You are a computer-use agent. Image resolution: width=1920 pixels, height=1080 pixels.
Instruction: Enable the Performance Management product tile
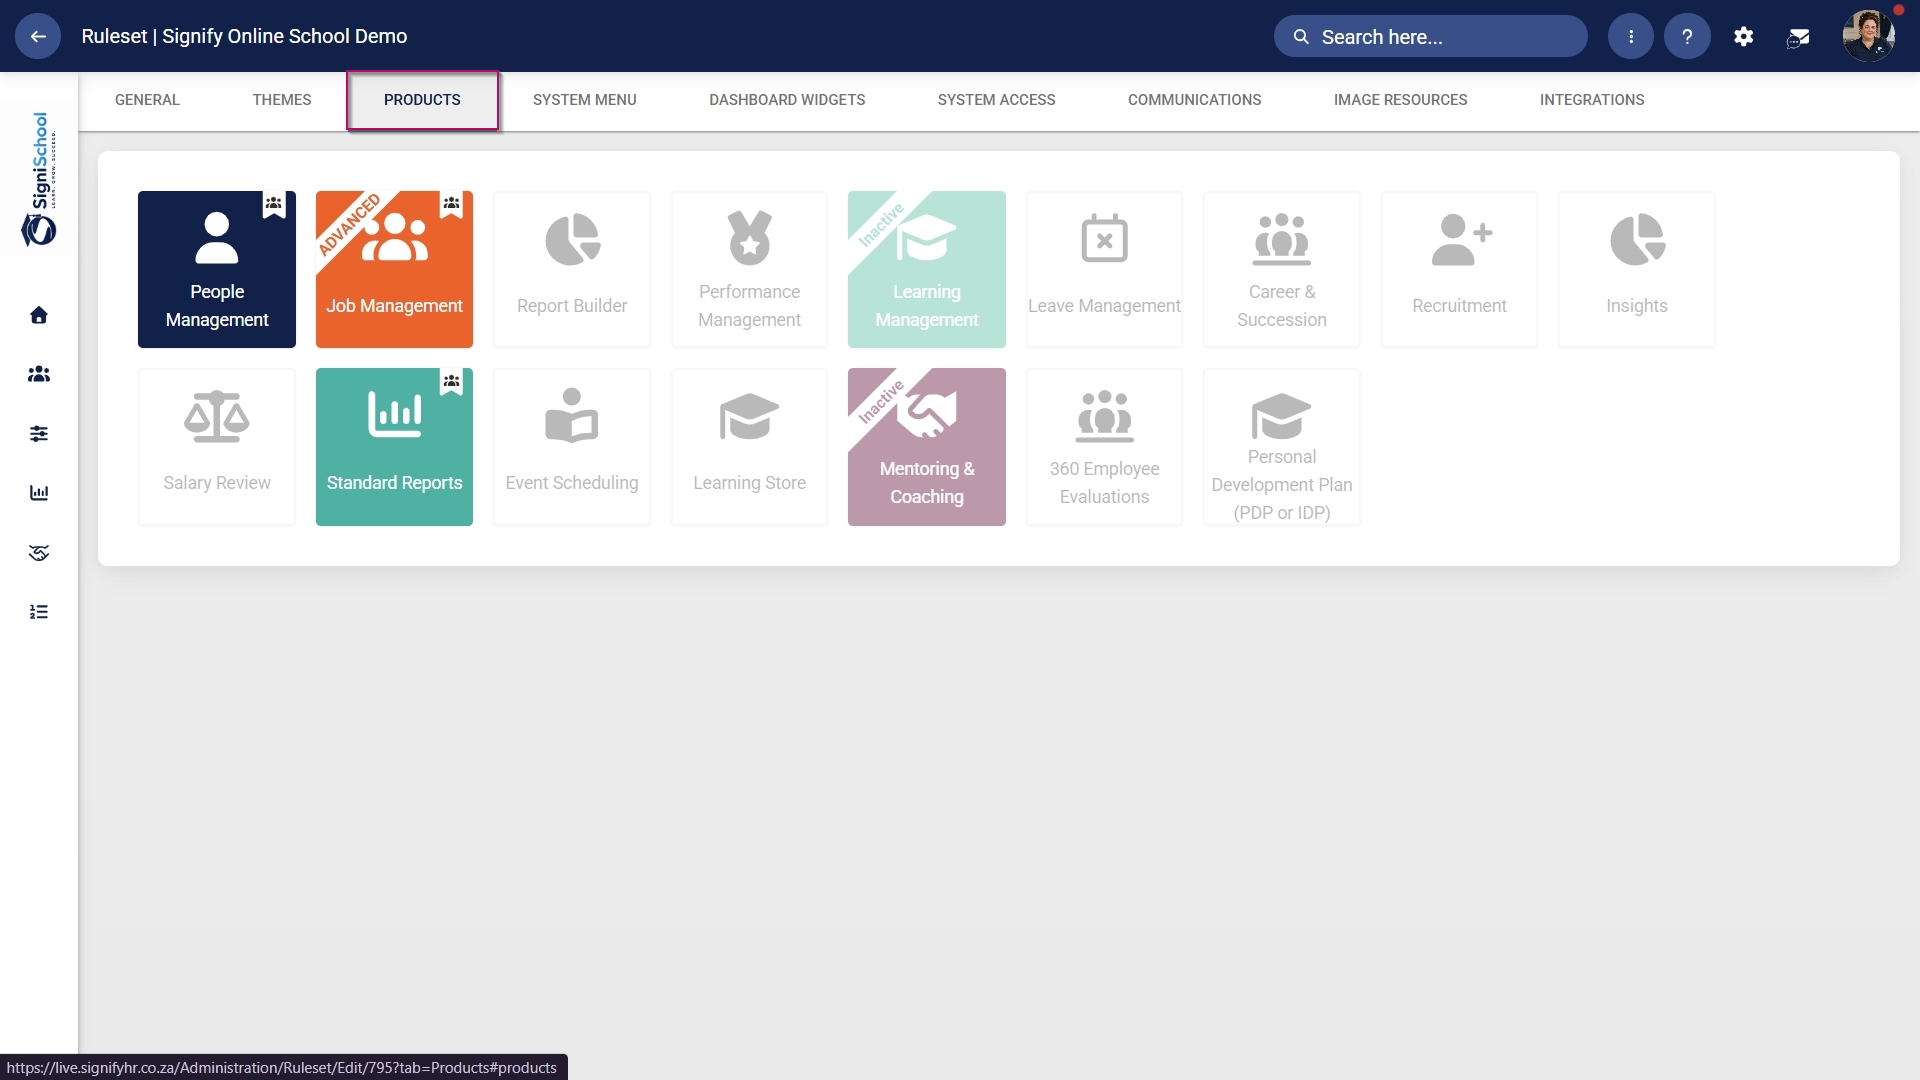(x=749, y=269)
